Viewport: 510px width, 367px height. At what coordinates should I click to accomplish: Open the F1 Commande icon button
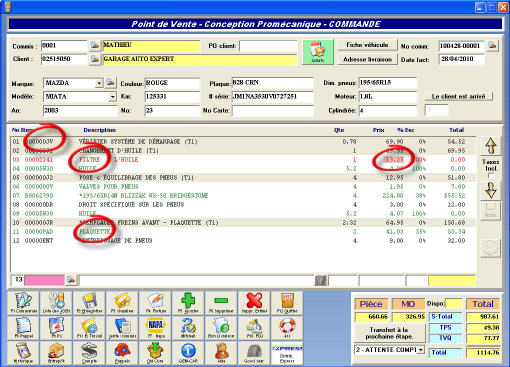coord(23,303)
